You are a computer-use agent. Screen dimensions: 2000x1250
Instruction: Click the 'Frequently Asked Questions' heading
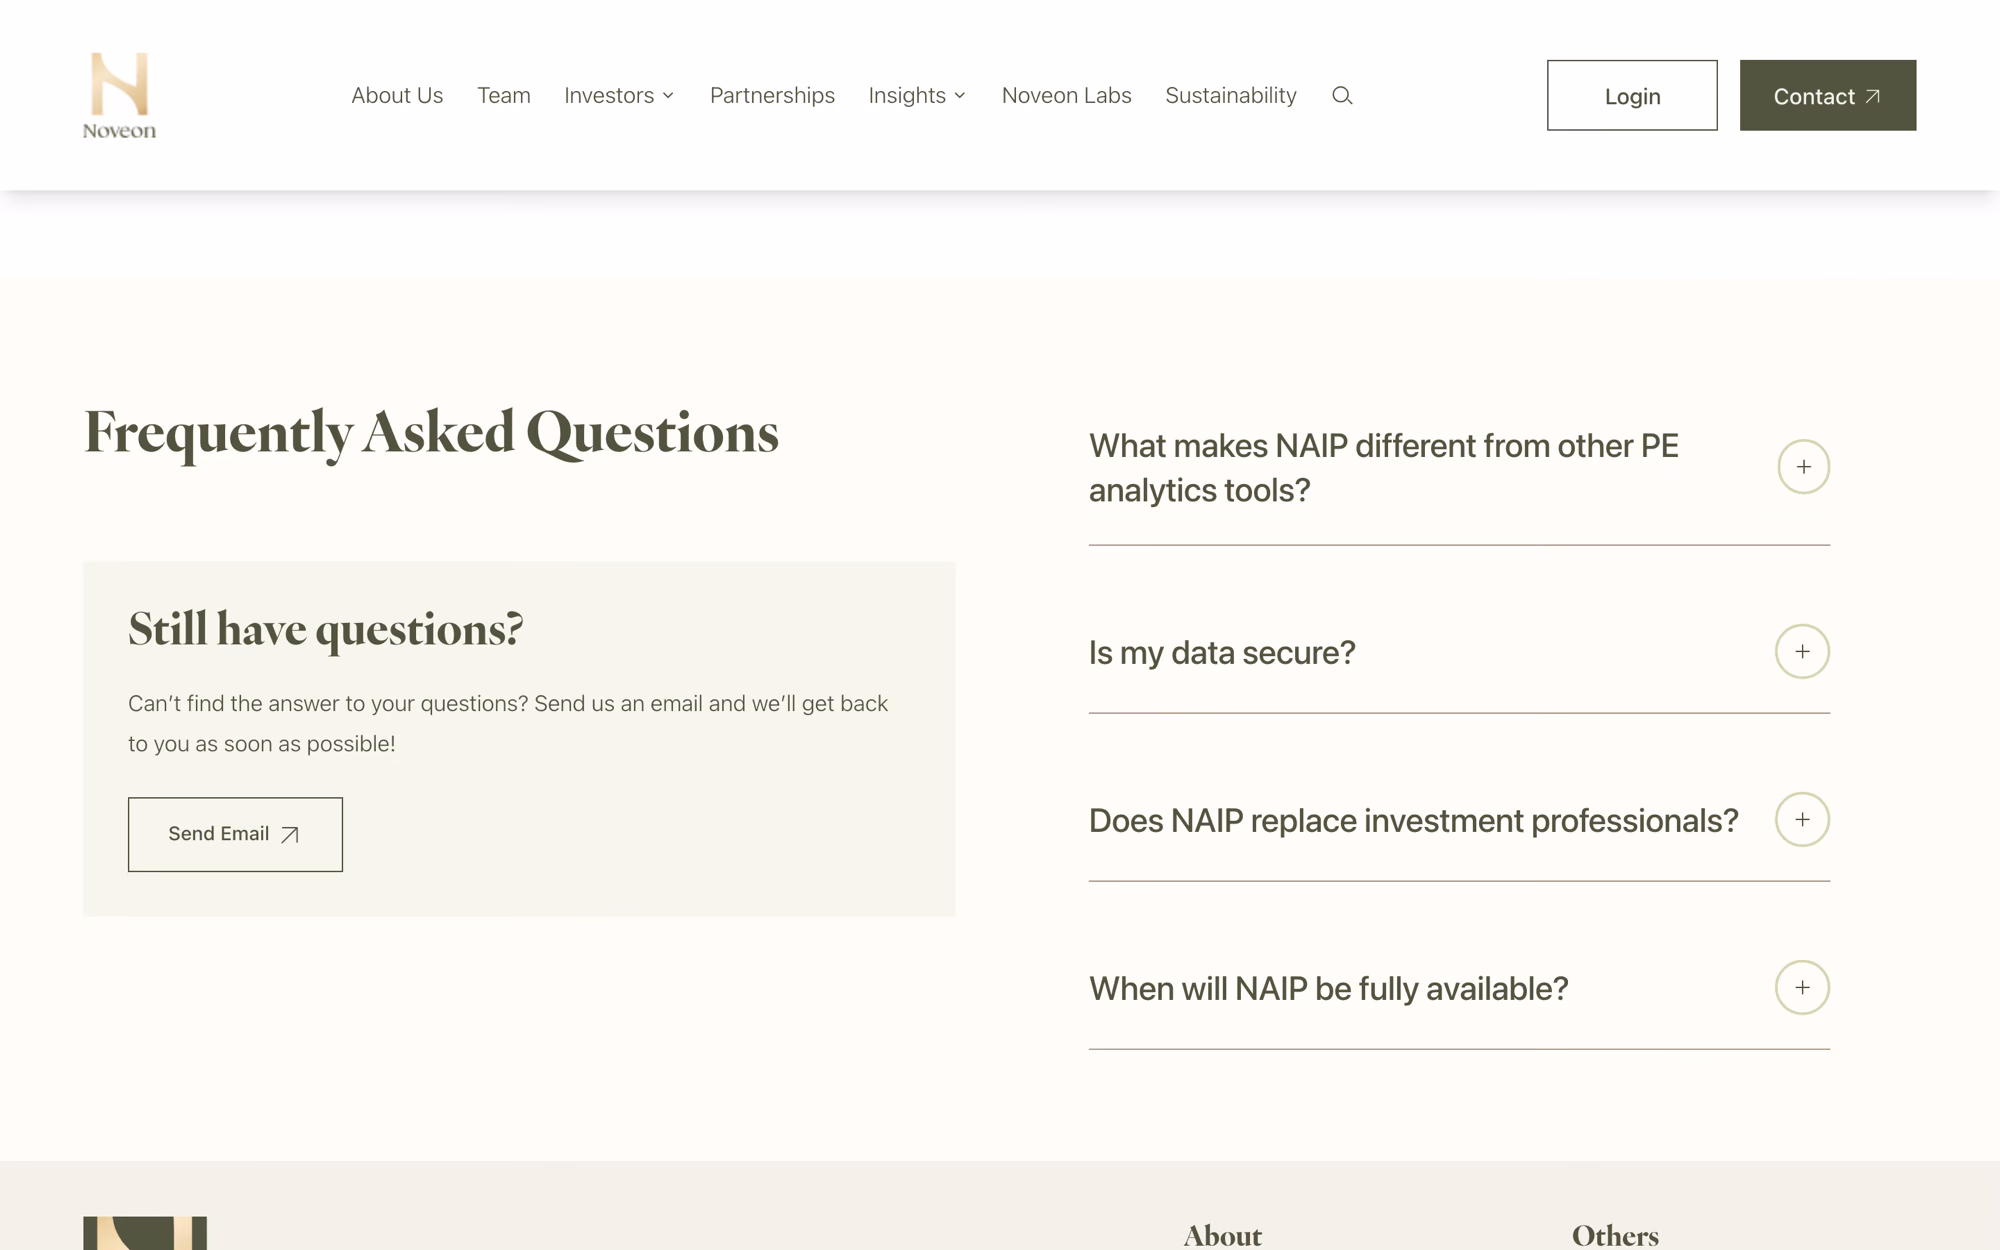click(x=431, y=433)
